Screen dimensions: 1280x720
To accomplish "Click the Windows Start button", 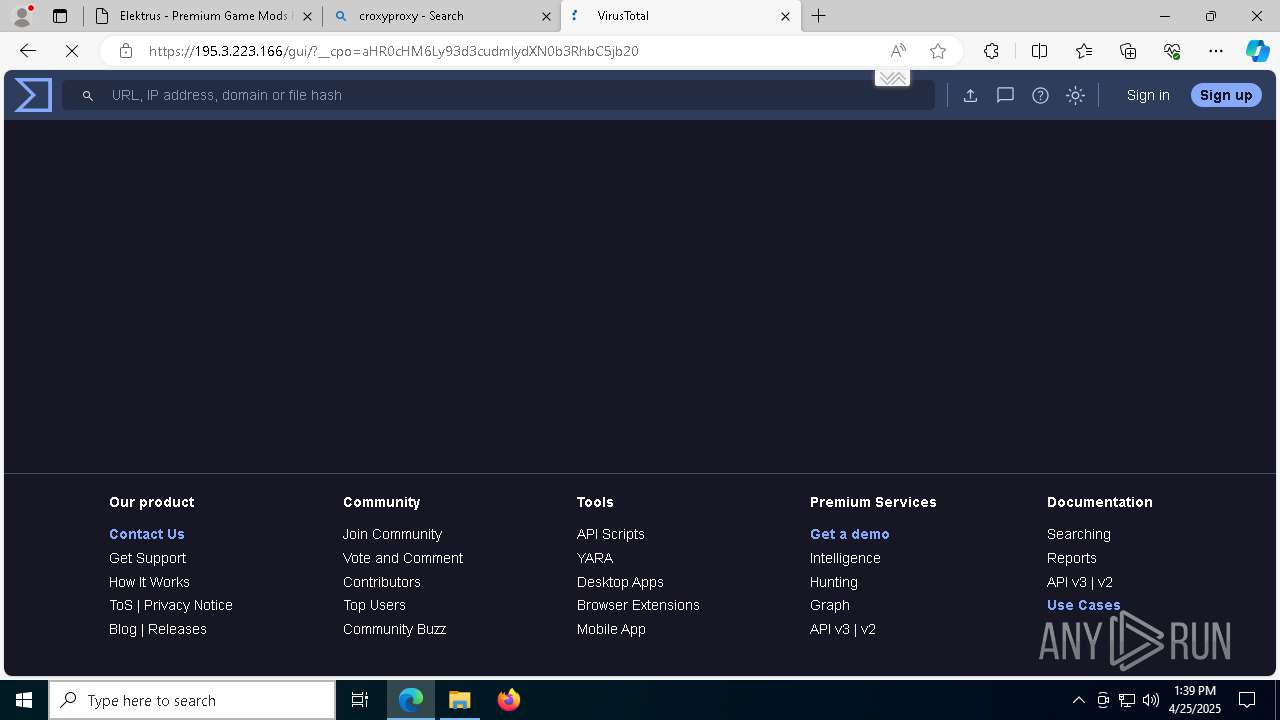I will tap(24, 700).
